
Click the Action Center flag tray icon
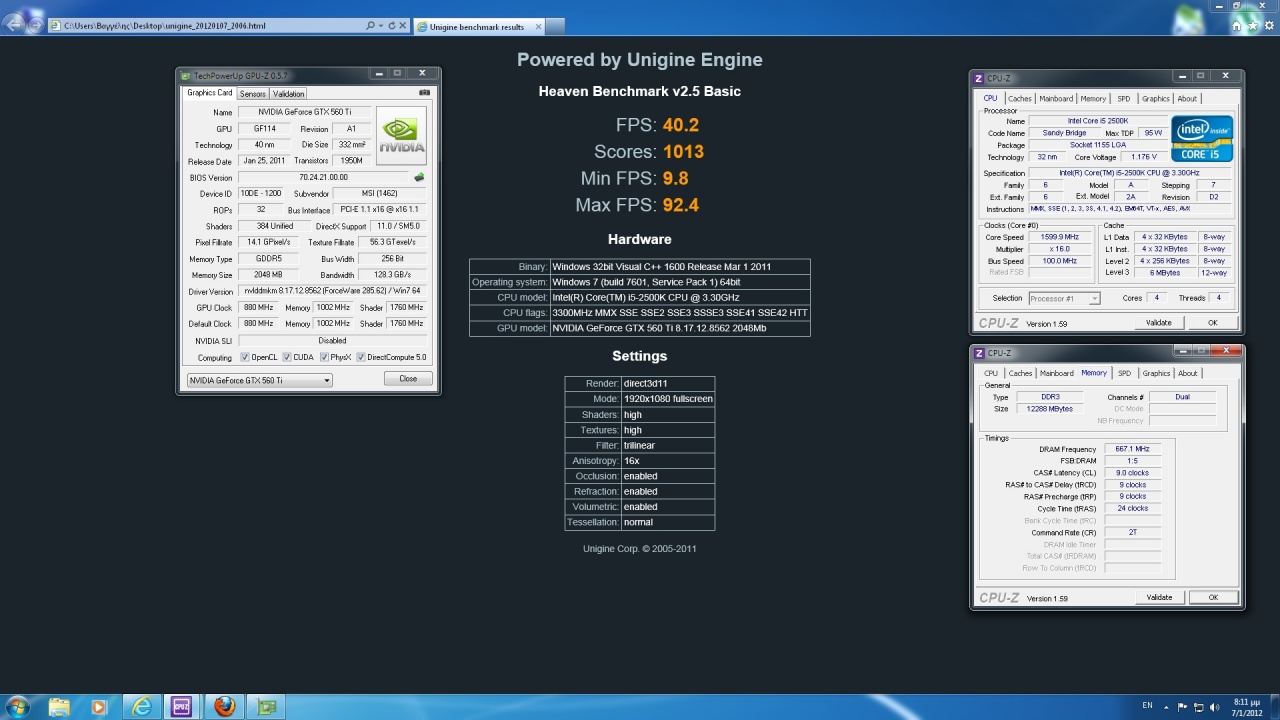pyautogui.click(x=1183, y=707)
